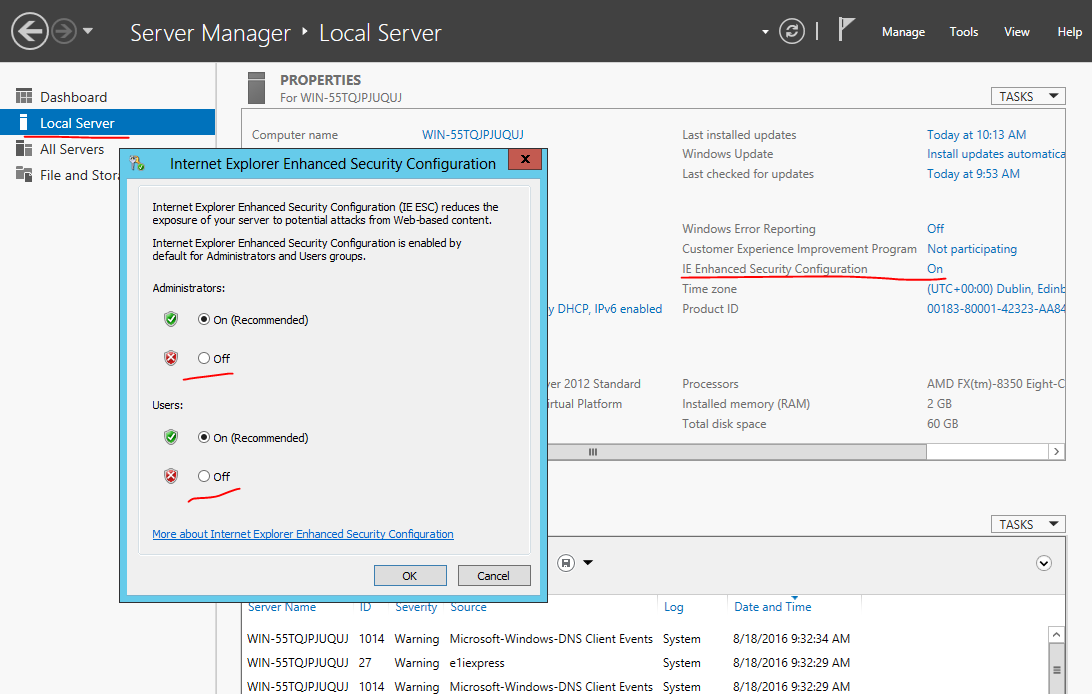Click Cancel in IE ESC dialog
The height and width of the screenshot is (694, 1092).
[493, 576]
